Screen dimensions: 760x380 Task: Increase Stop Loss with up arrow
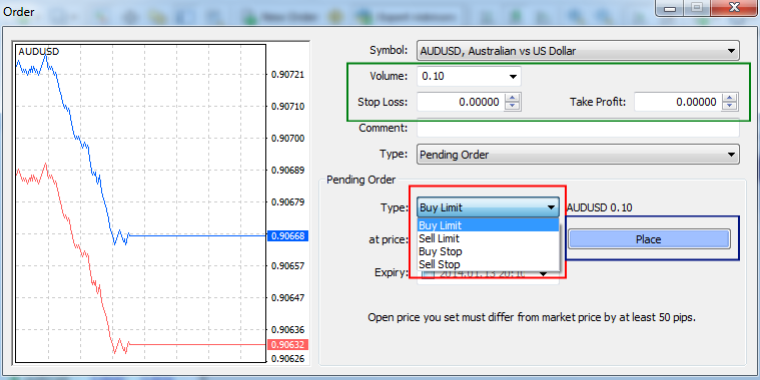[513, 98]
